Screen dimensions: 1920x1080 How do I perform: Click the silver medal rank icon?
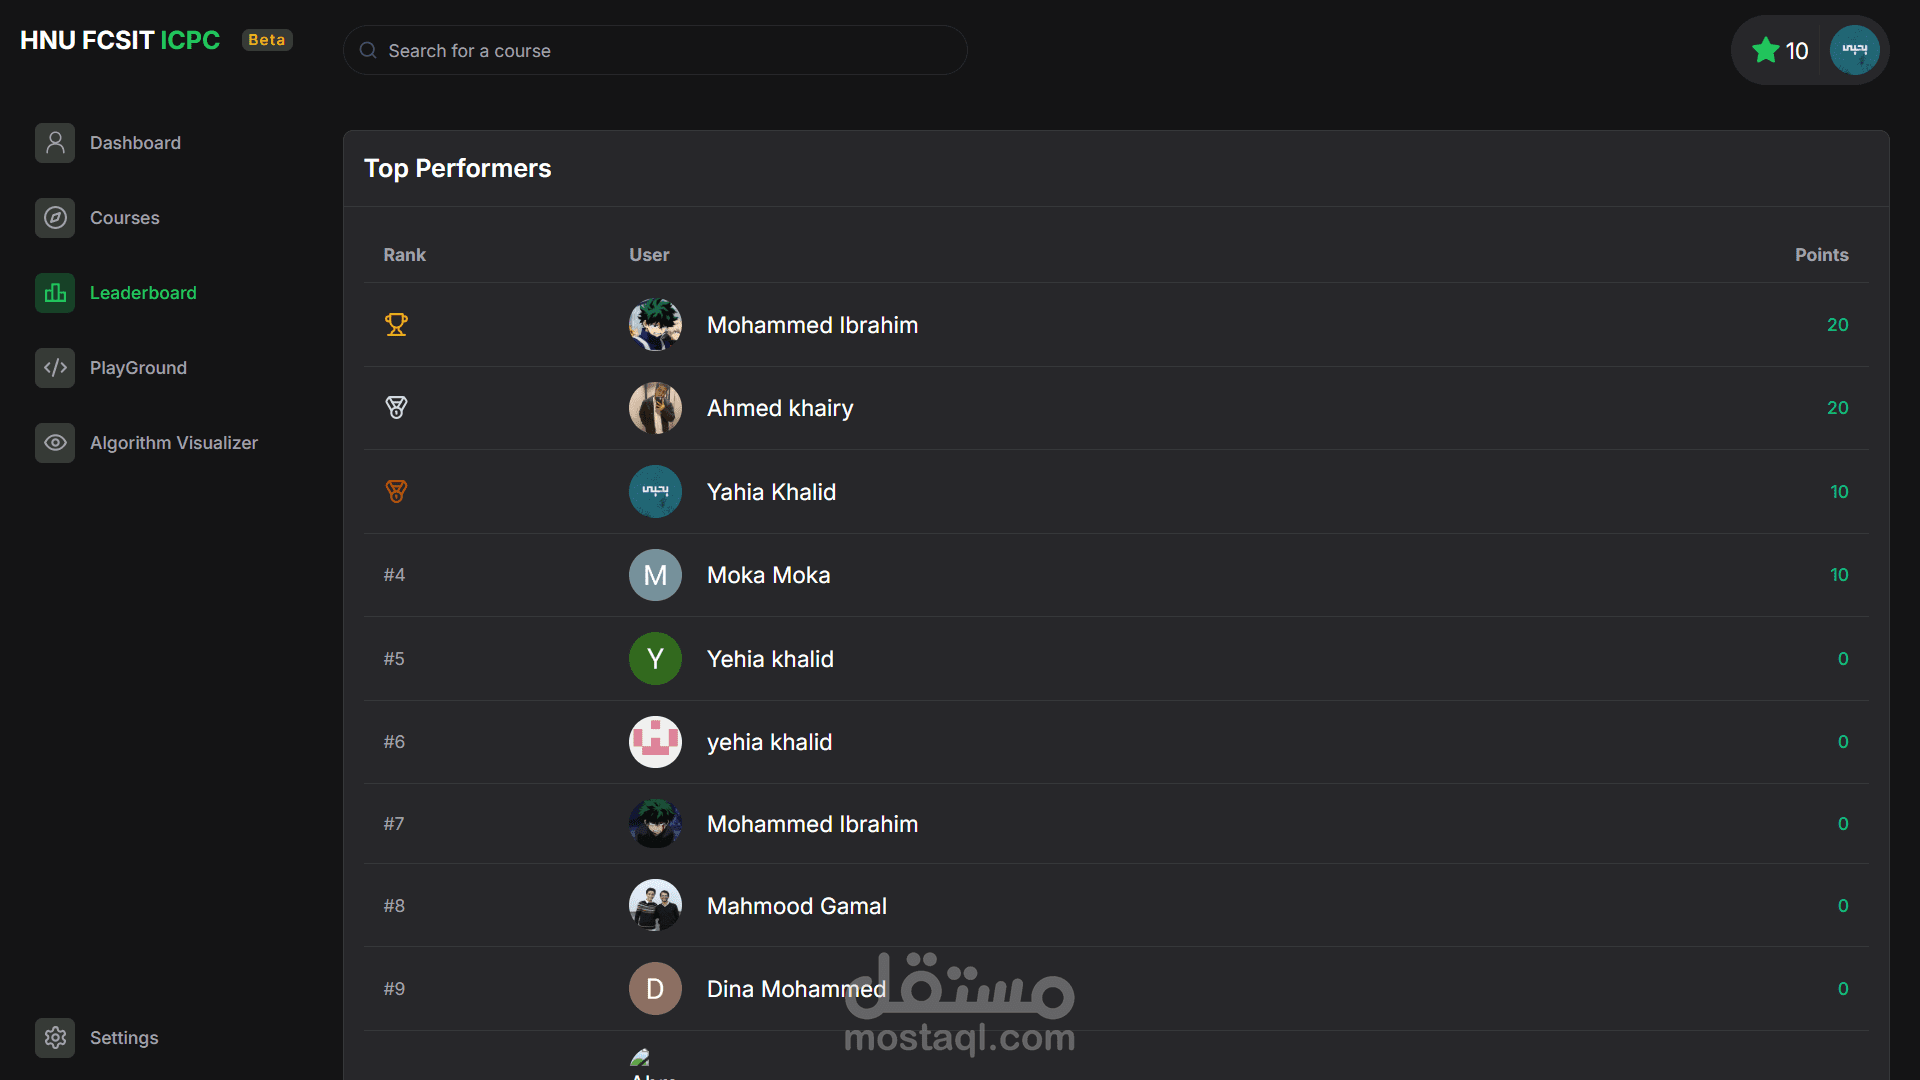(396, 408)
